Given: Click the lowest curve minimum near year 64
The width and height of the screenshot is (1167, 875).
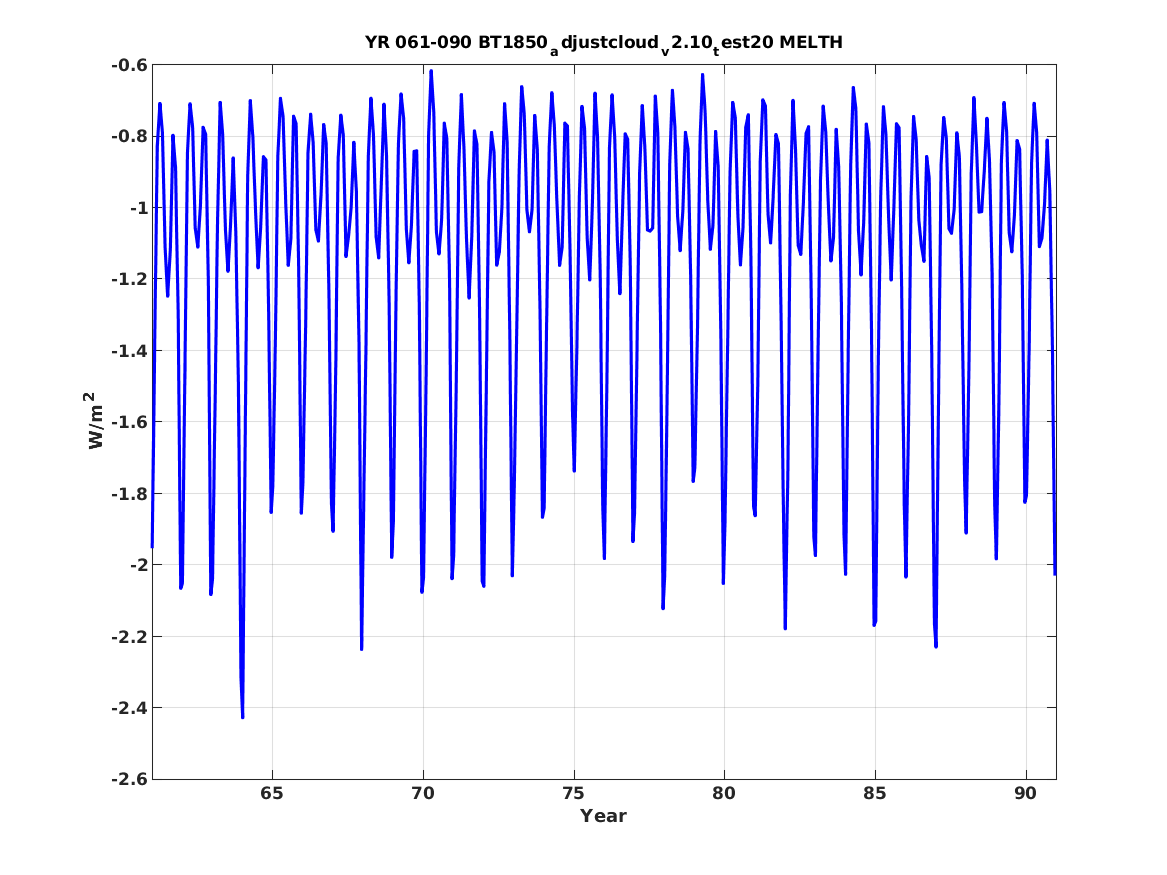Looking at the screenshot, I should point(243,717).
